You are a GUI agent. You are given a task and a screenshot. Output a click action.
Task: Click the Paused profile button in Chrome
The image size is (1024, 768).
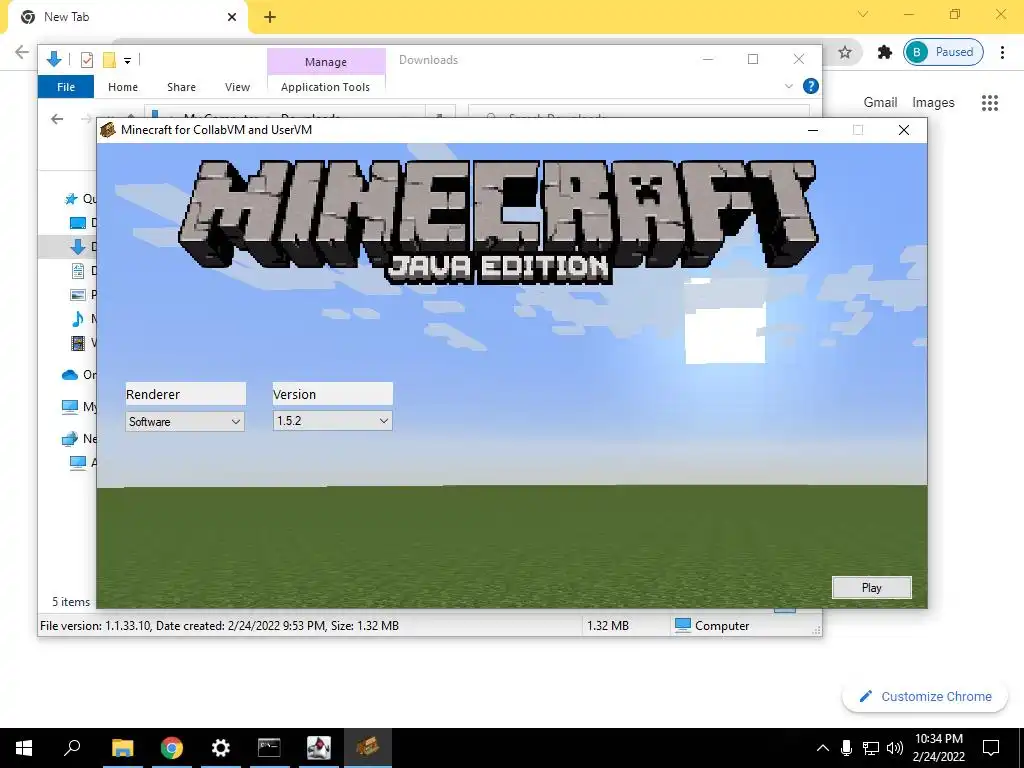(x=944, y=52)
